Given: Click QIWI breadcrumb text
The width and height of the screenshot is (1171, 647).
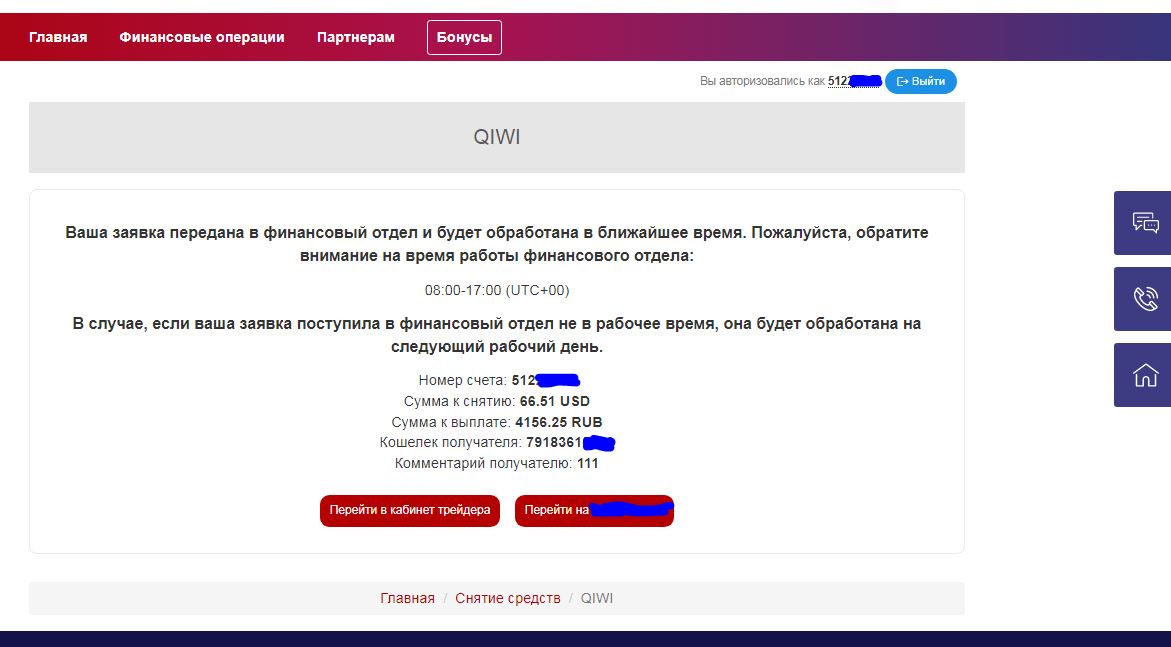Looking at the screenshot, I should click(x=597, y=598).
